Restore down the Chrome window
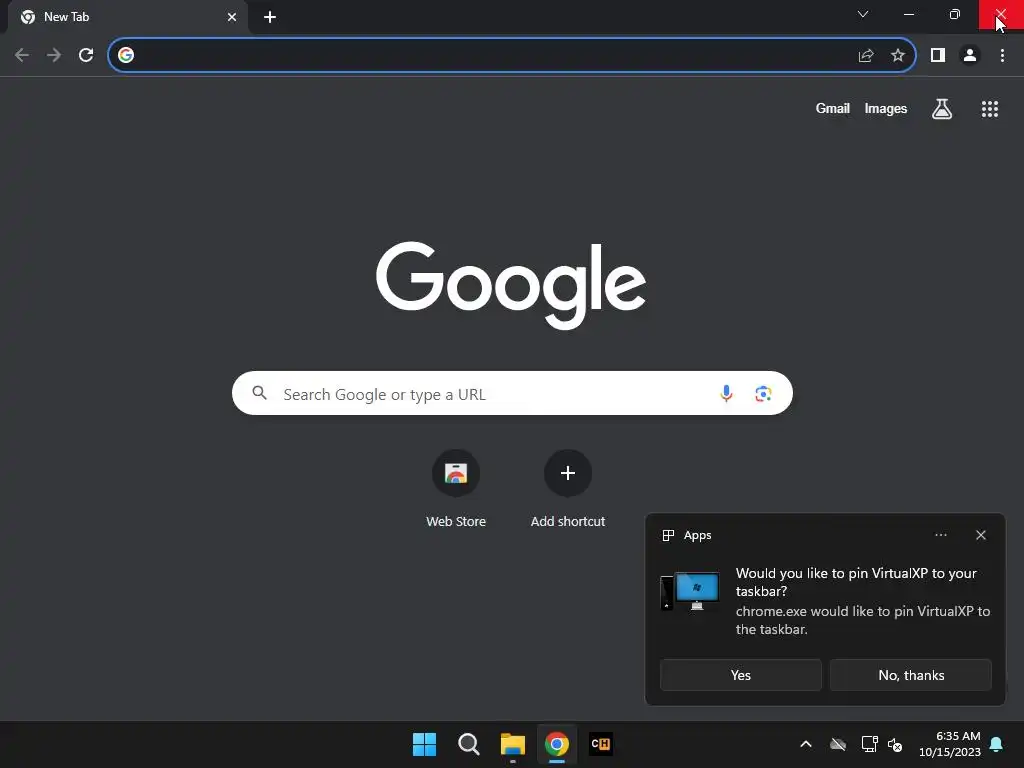Viewport: 1024px width, 768px height. click(x=955, y=14)
